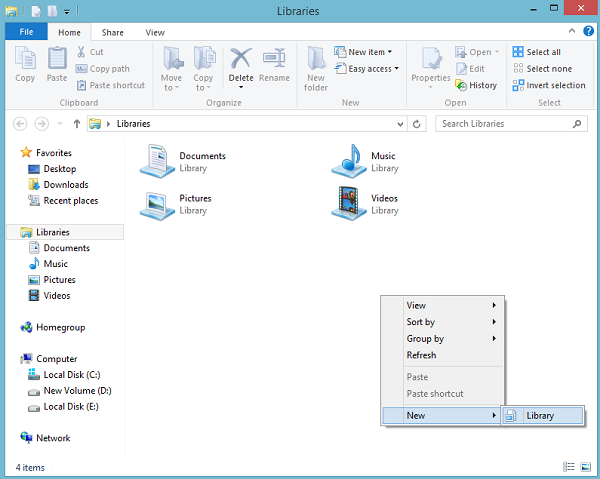
Task: Click the Edit command in Open group
Action: (x=470, y=69)
